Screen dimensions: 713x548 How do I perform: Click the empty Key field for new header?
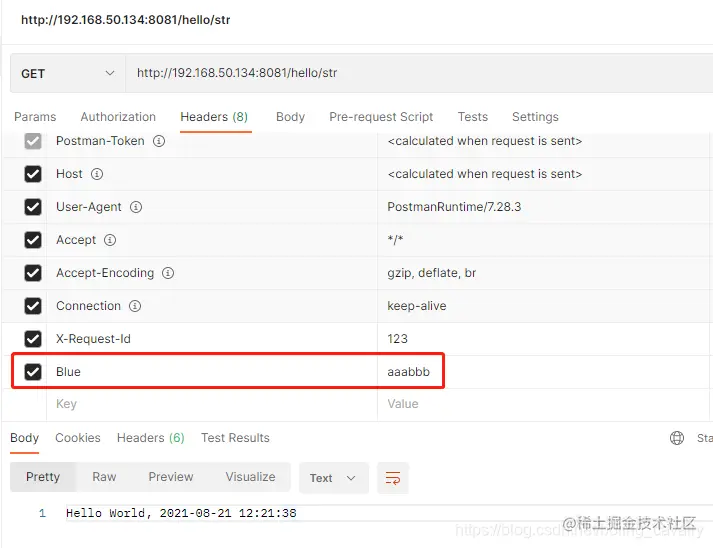(x=212, y=404)
